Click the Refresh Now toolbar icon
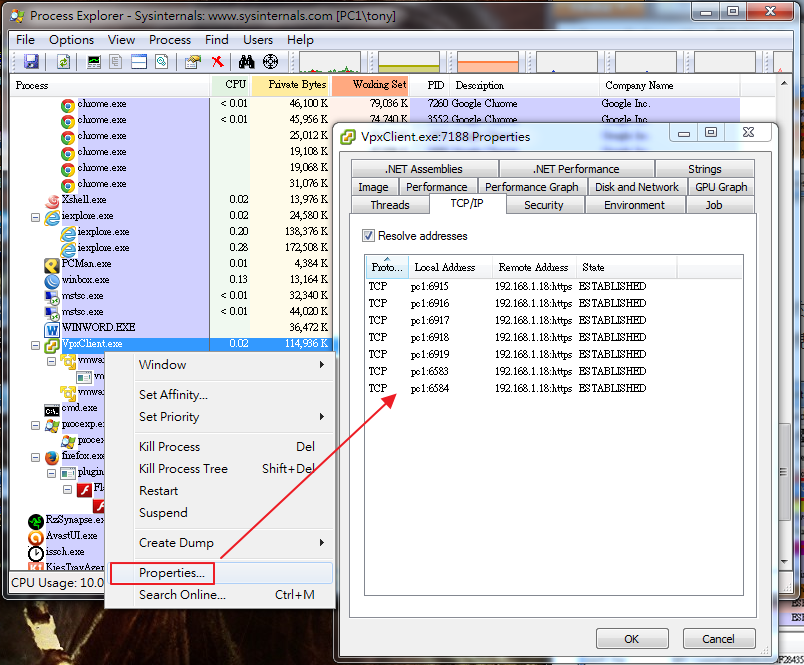This screenshot has height=665, width=804. (x=64, y=62)
